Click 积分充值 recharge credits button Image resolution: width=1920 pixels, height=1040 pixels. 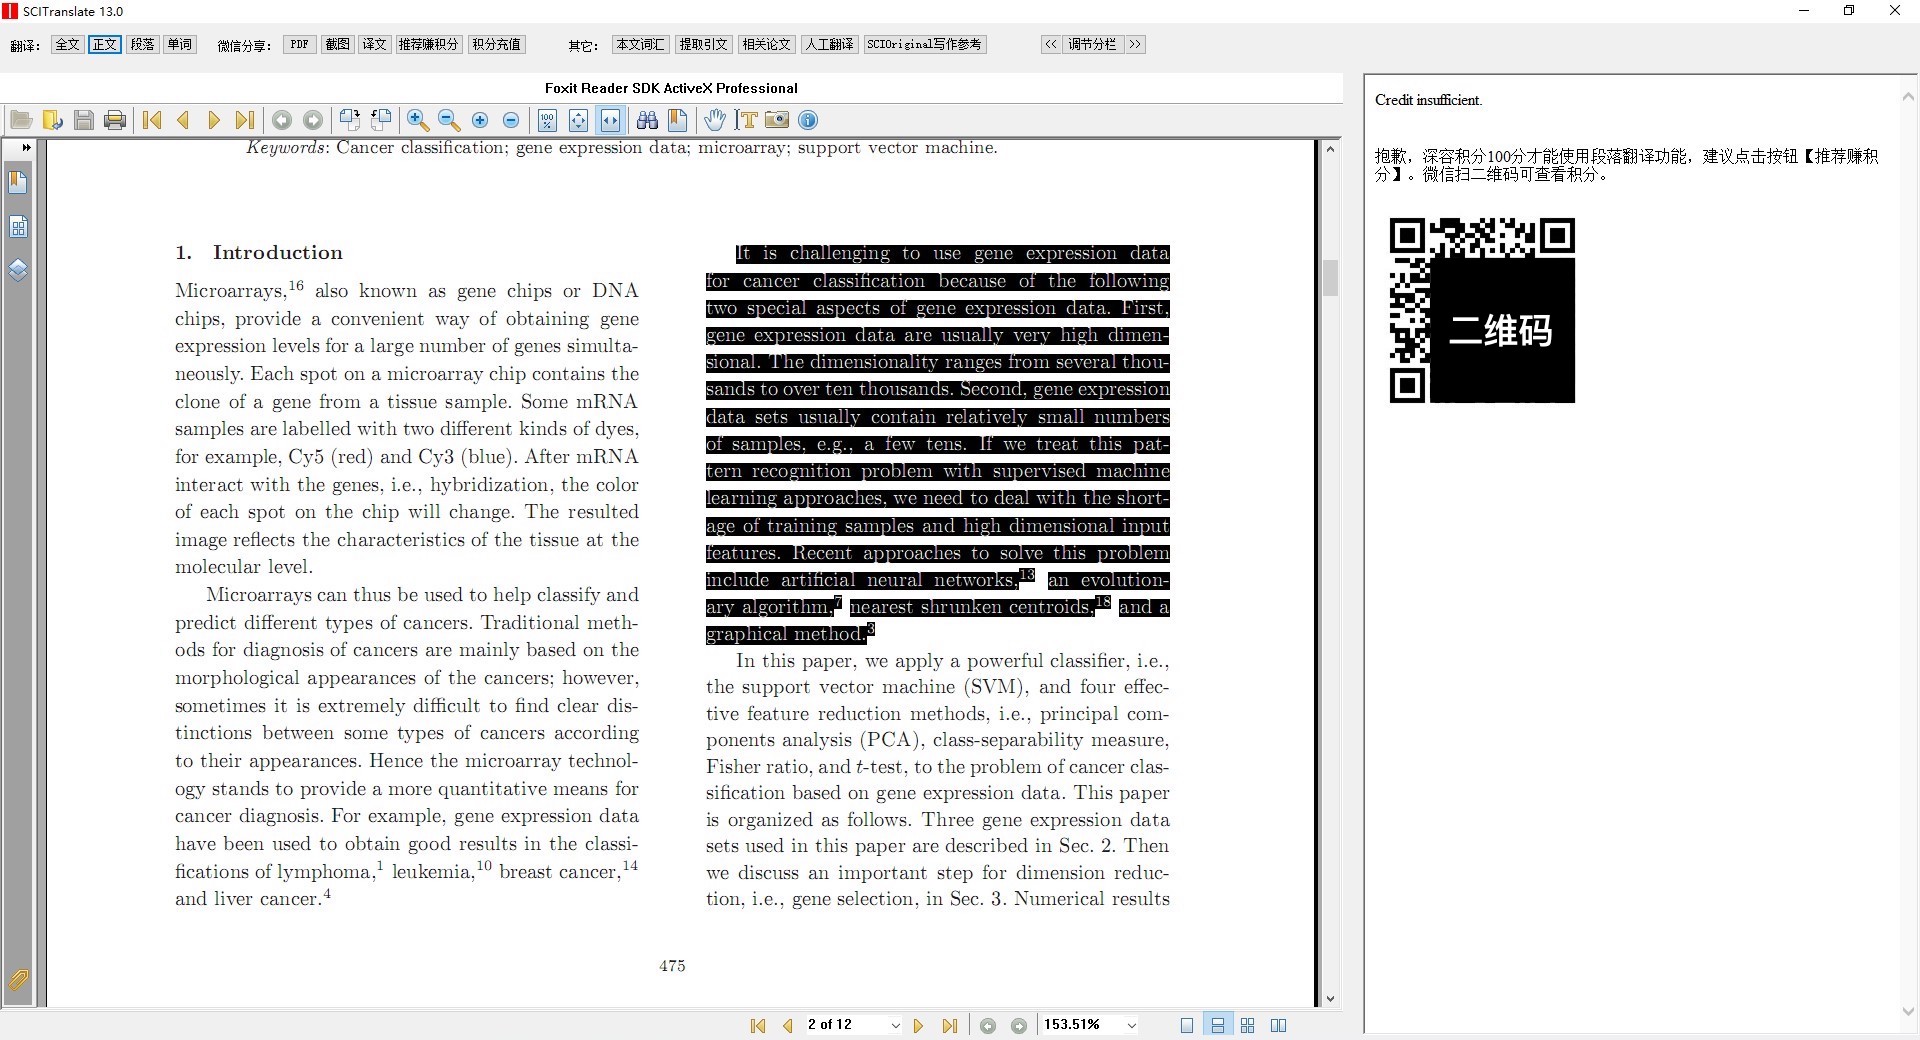tap(497, 44)
